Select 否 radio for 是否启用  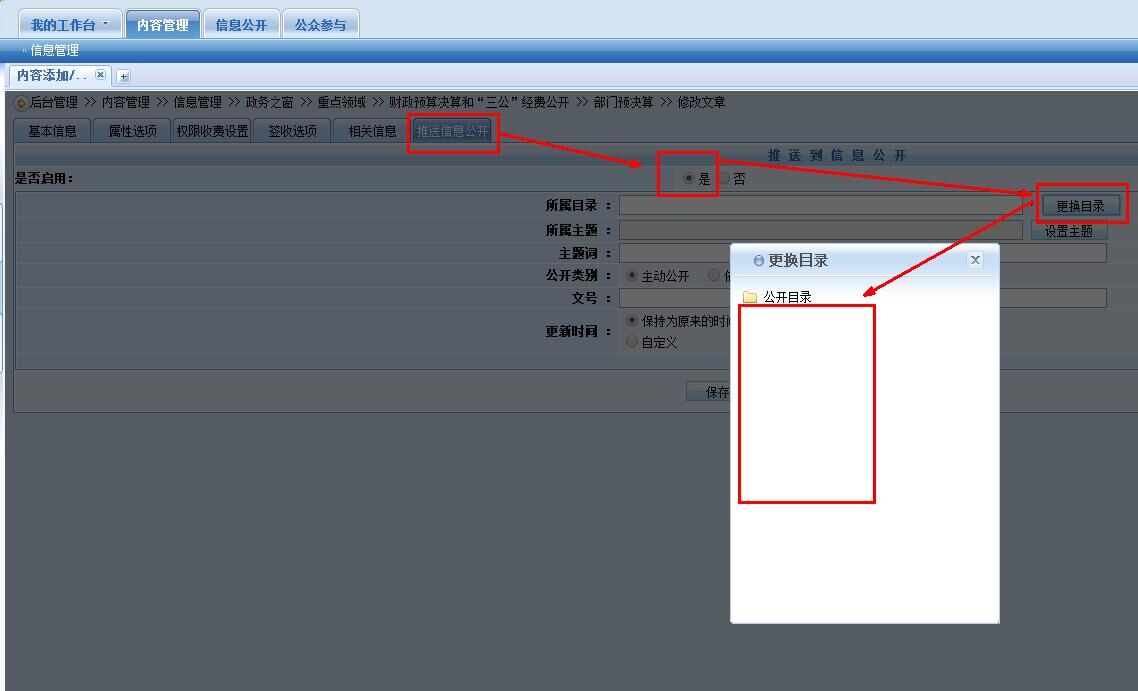tap(724, 178)
